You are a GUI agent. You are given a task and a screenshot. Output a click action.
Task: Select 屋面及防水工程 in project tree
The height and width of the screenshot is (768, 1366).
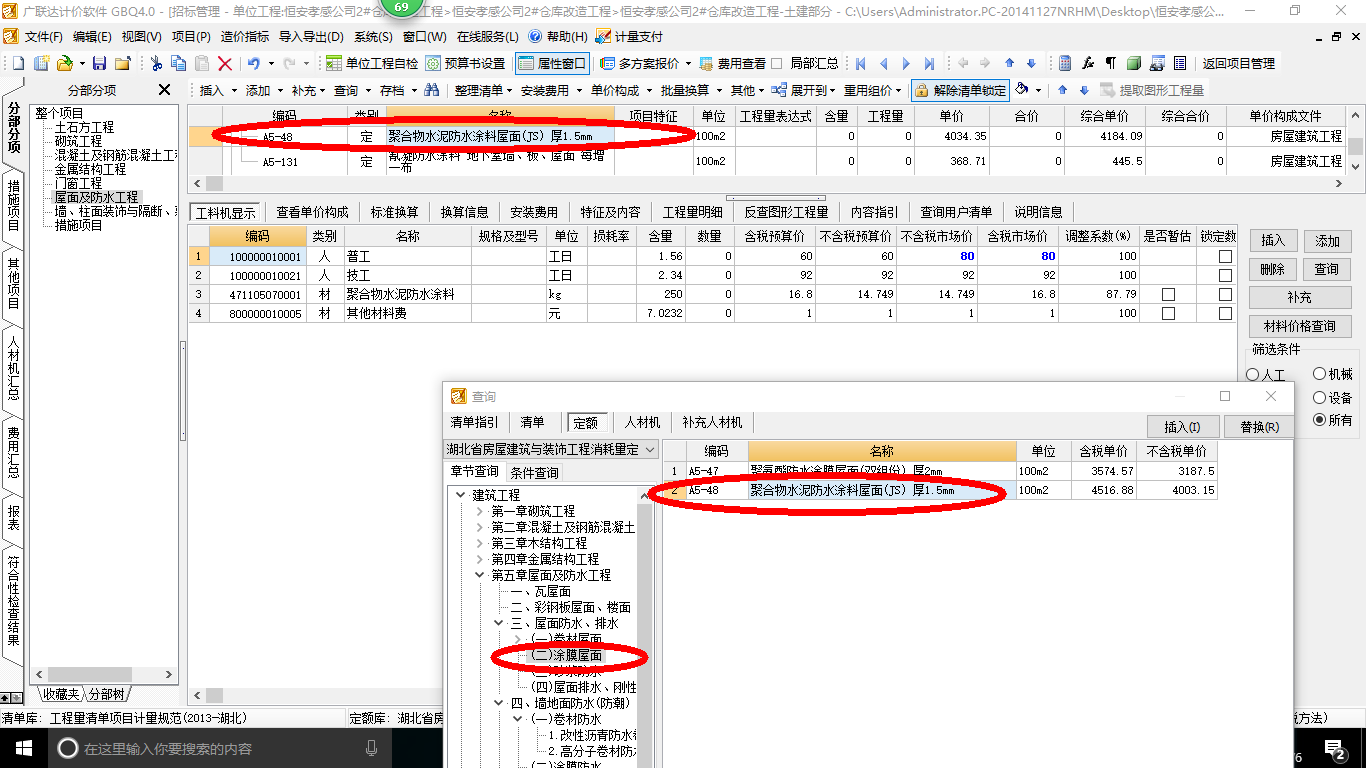[x=96, y=198]
